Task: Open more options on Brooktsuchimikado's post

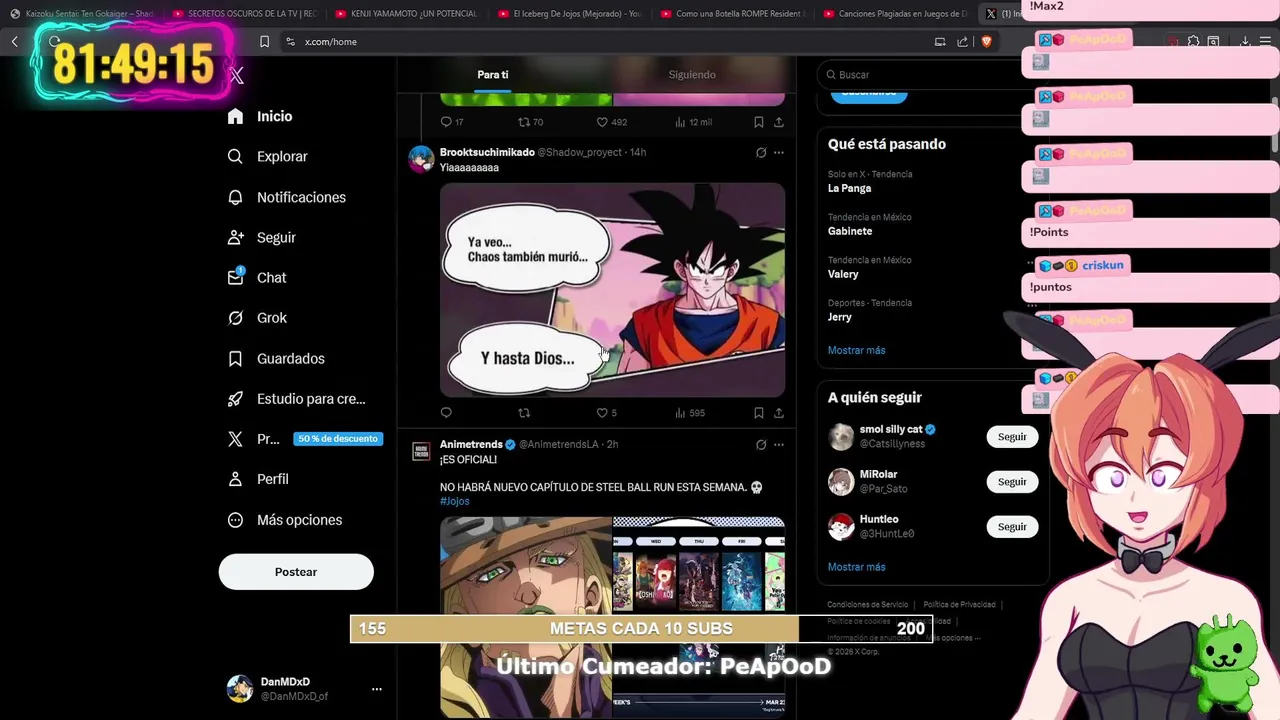Action: pos(779,152)
